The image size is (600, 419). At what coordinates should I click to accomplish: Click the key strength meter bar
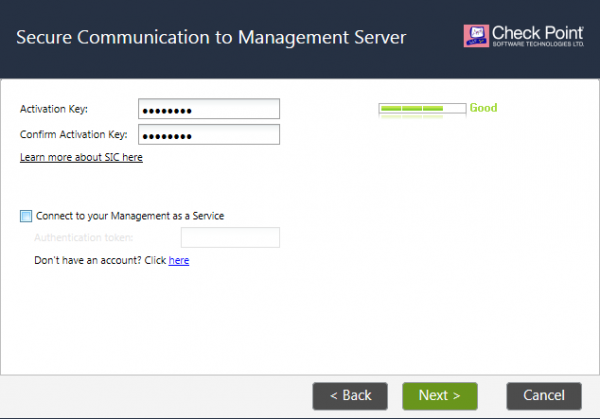tap(421, 108)
